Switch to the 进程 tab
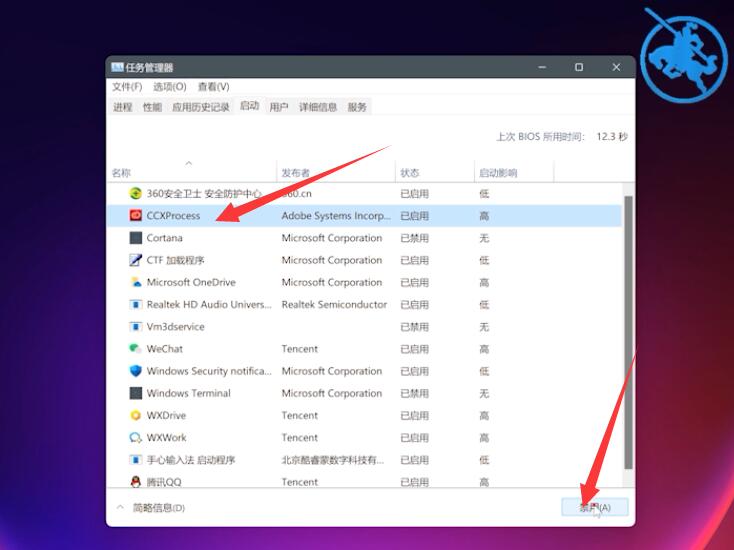Image resolution: width=734 pixels, height=550 pixels. pyautogui.click(x=123, y=107)
